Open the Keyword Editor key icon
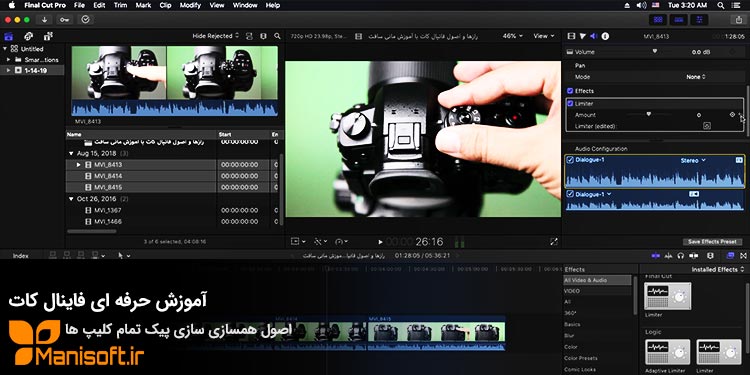This screenshot has width=750, height=375. click(x=65, y=20)
